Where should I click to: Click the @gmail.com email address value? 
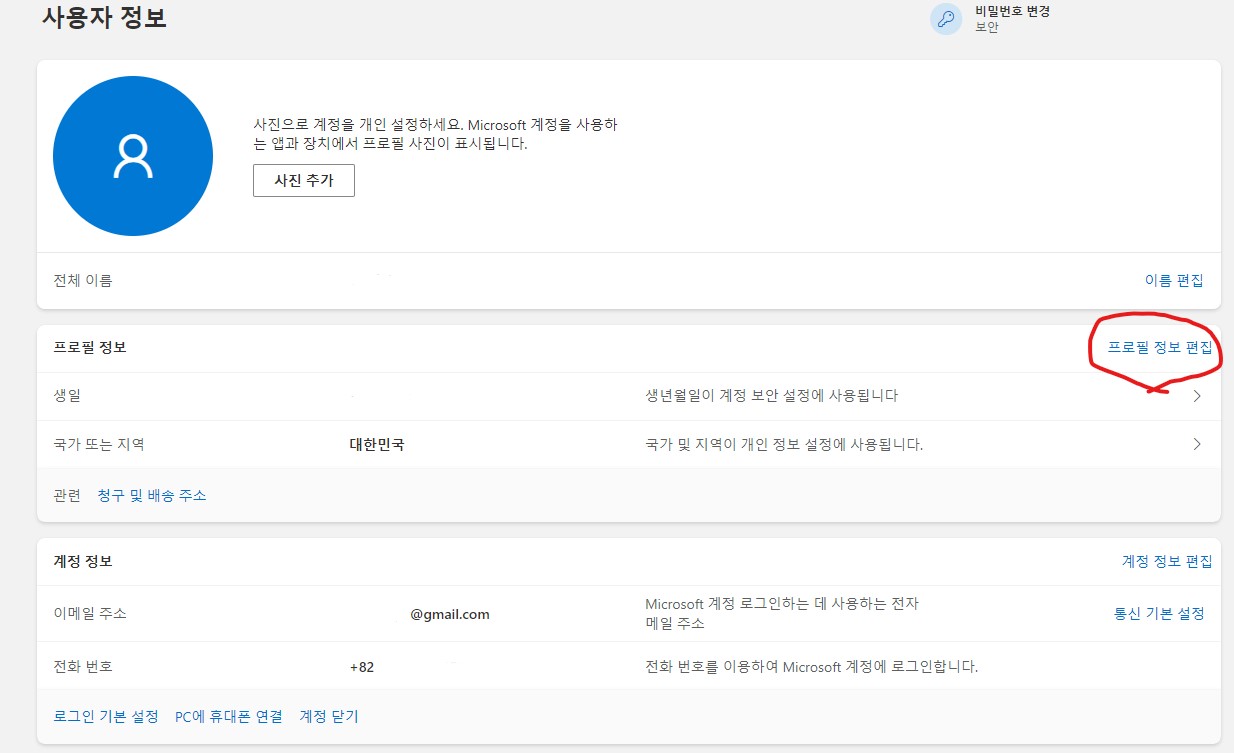click(450, 614)
